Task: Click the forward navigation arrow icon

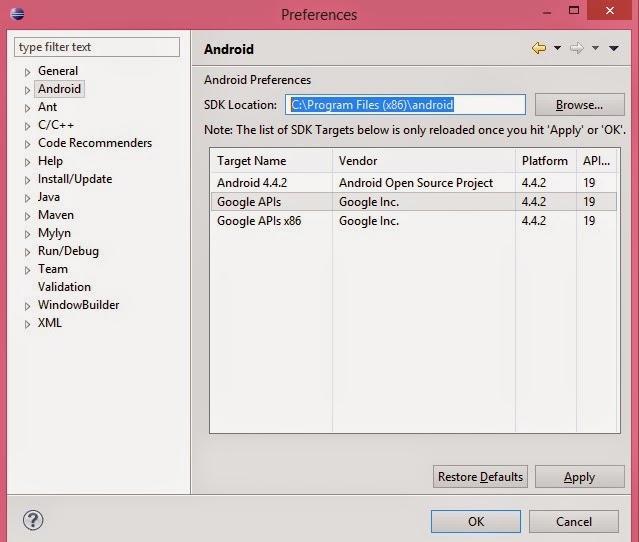Action: 577,48
